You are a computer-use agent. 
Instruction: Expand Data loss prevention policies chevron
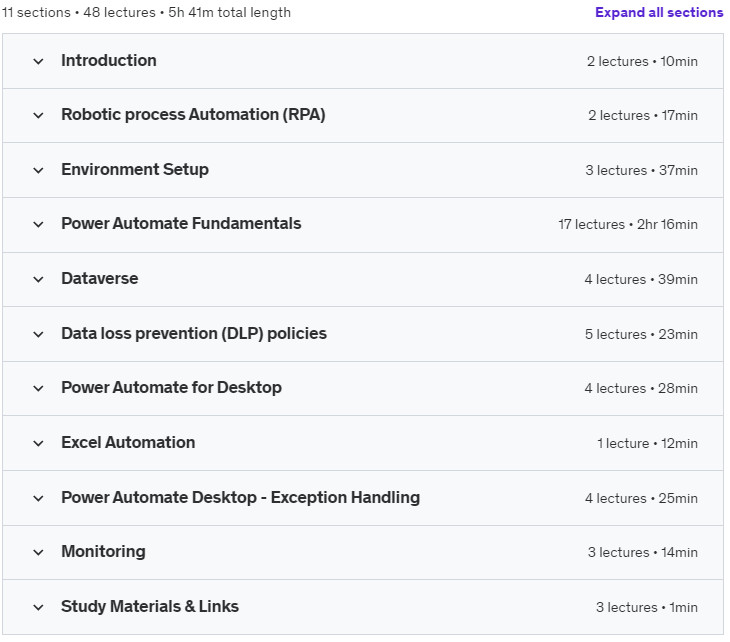click(39, 334)
